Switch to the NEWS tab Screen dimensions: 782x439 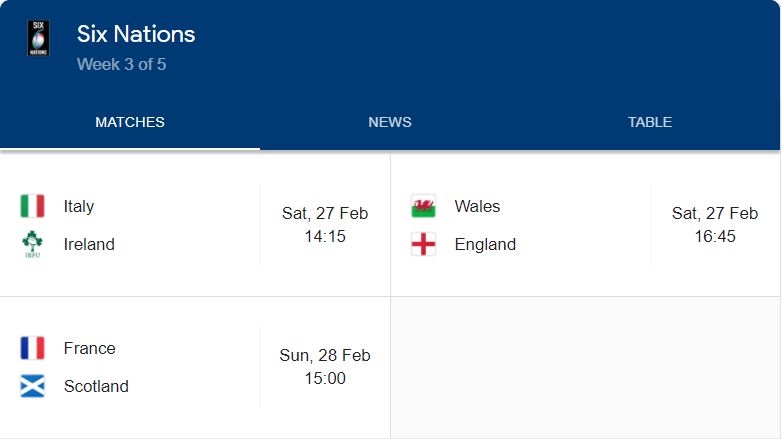(x=390, y=122)
